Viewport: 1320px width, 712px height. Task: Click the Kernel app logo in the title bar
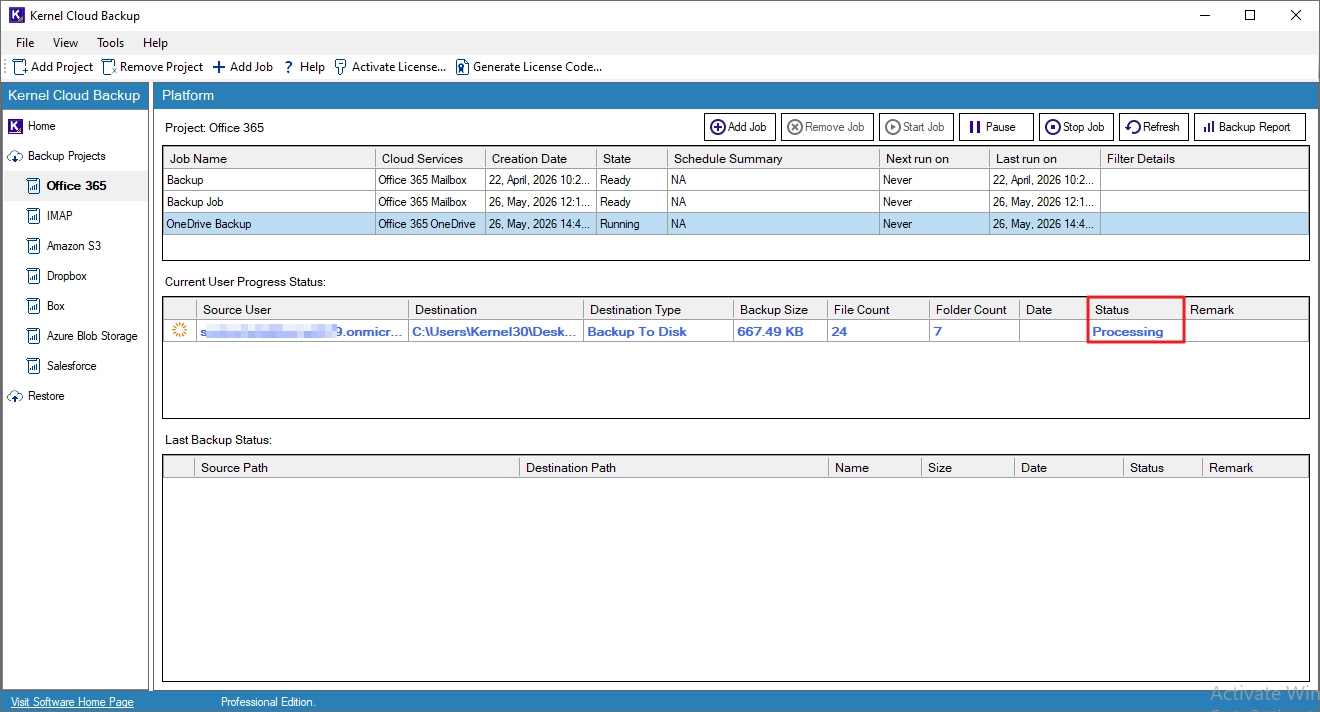15,15
